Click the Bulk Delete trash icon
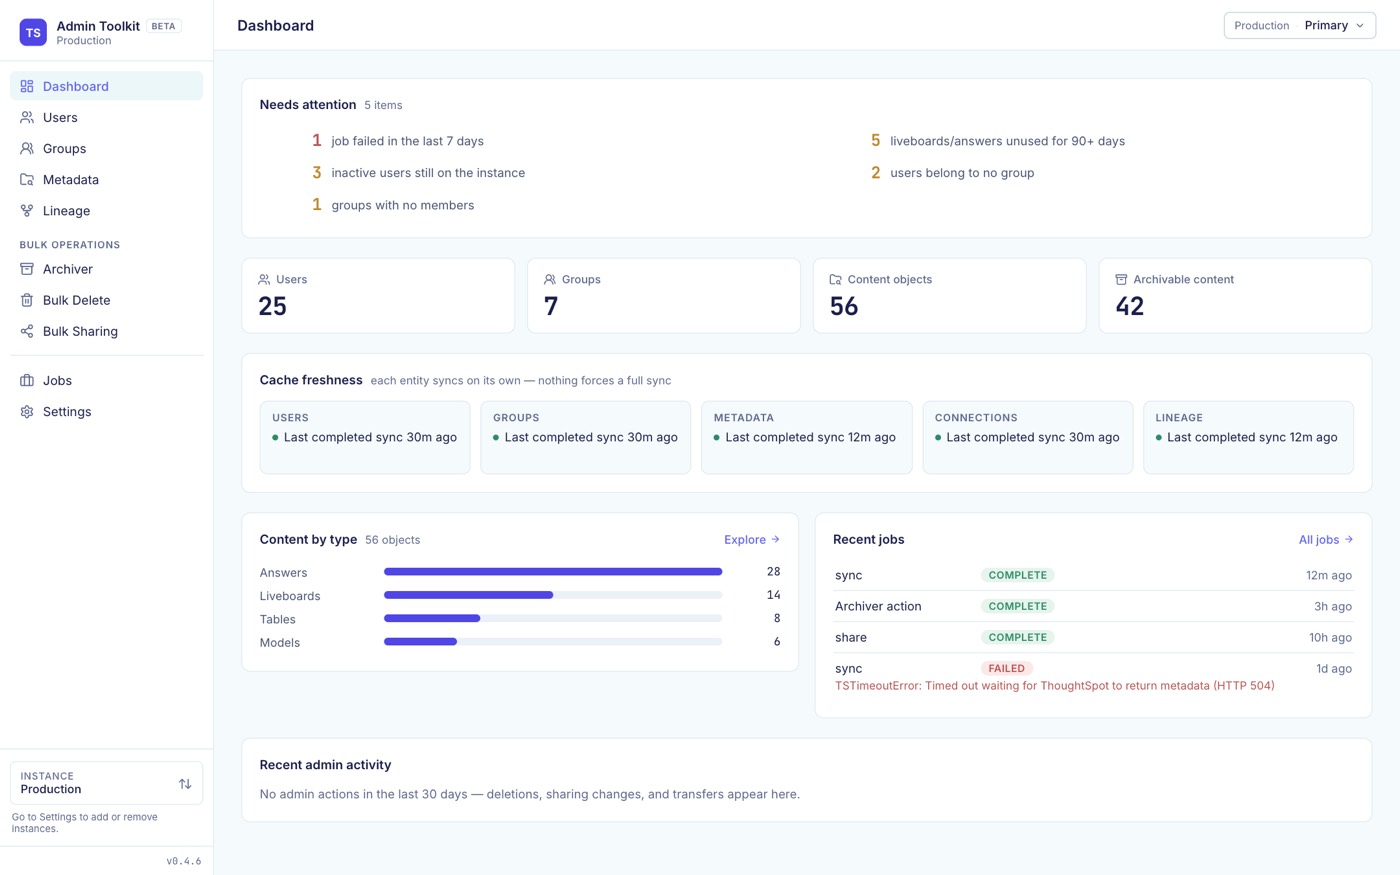 [27, 300]
